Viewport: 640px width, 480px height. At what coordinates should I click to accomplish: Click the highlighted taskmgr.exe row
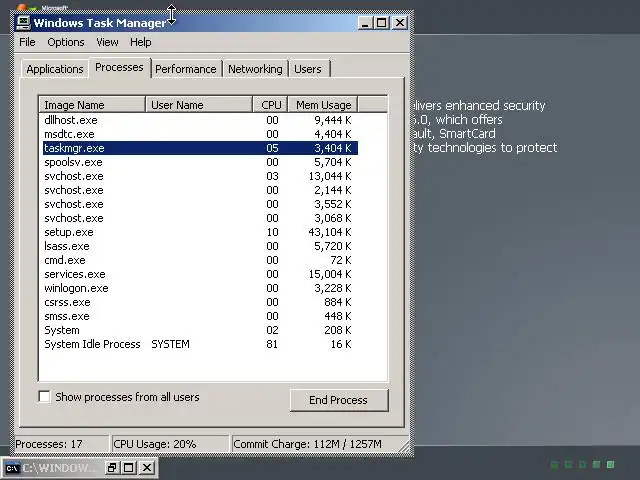click(x=200, y=148)
